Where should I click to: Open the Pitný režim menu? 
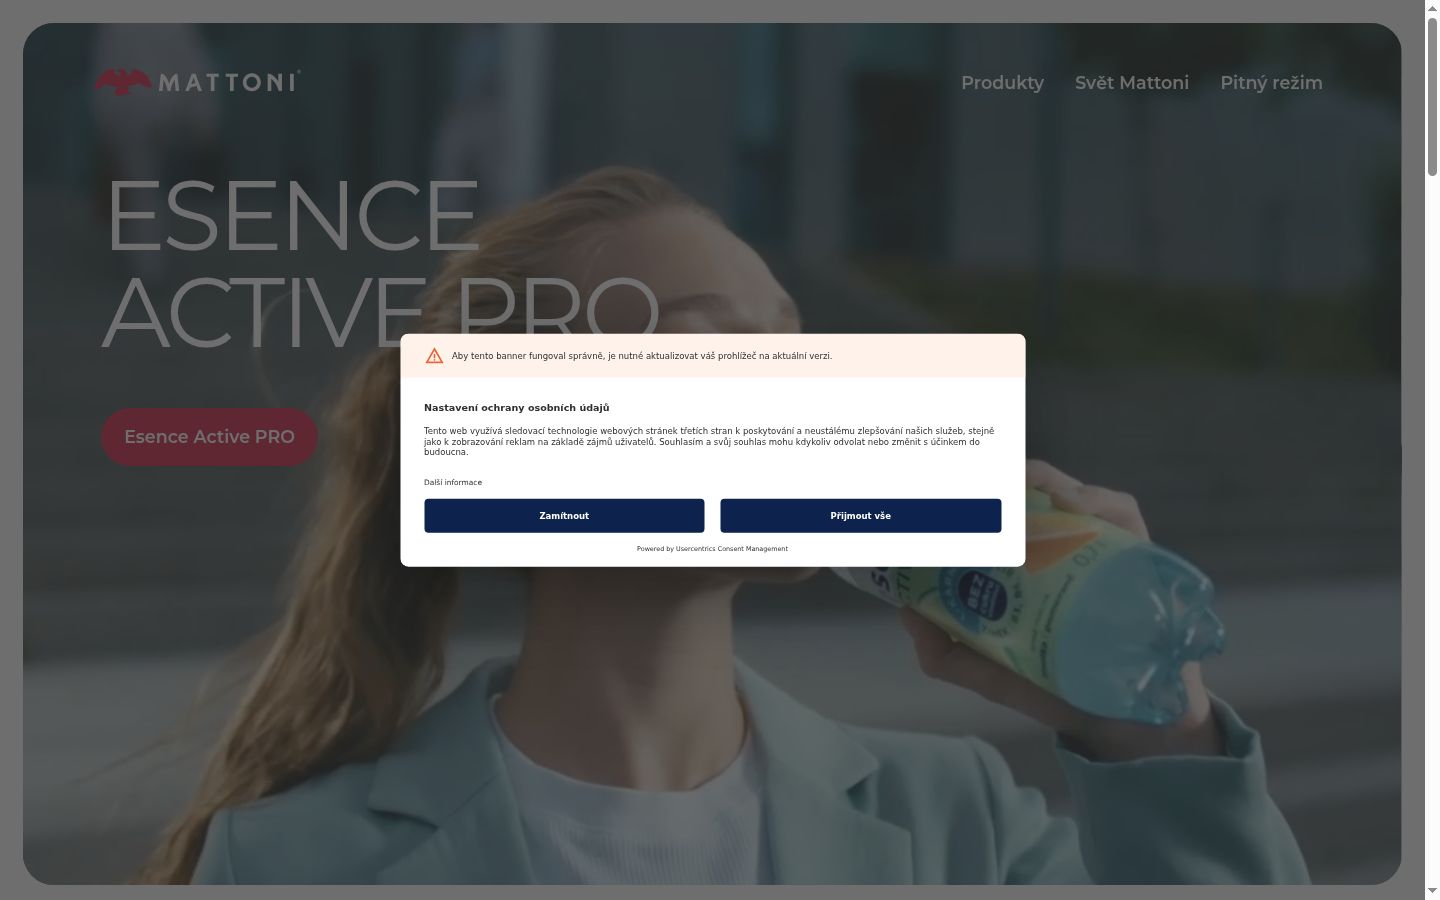point(1271,83)
